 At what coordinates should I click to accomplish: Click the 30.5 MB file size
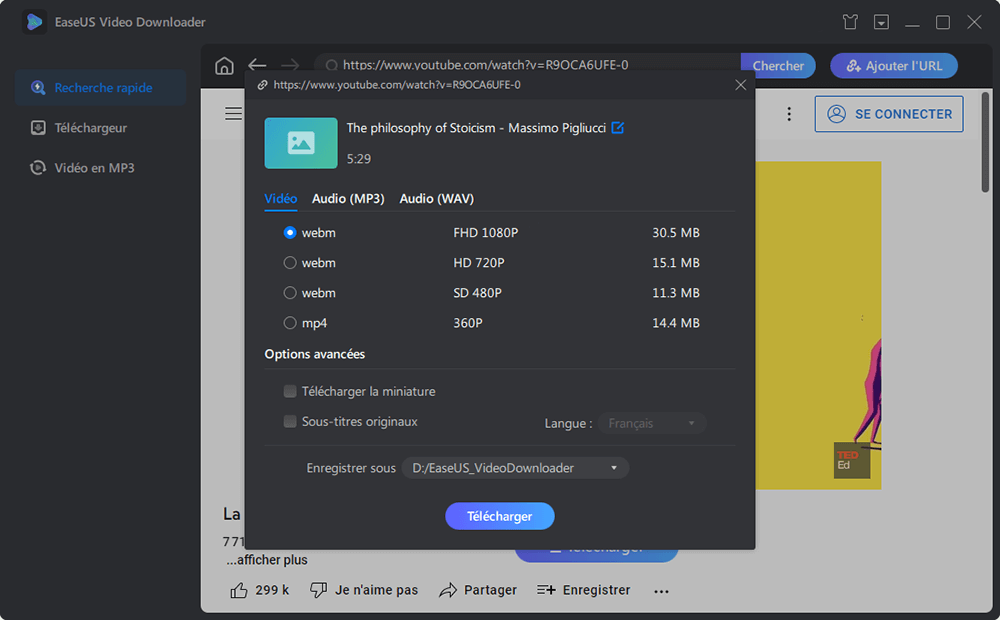pos(675,233)
